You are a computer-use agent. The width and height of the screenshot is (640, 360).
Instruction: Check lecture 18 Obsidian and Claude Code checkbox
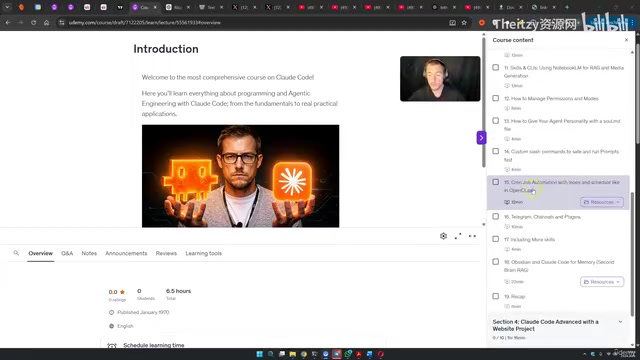click(x=496, y=262)
